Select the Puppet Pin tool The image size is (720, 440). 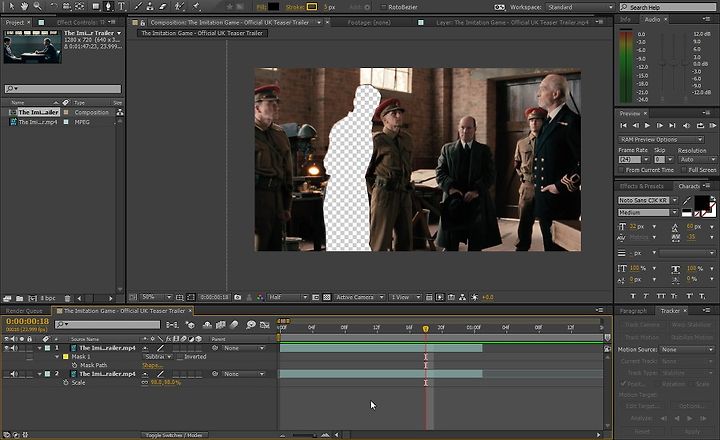pyautogui.click(x=197, y=6)
